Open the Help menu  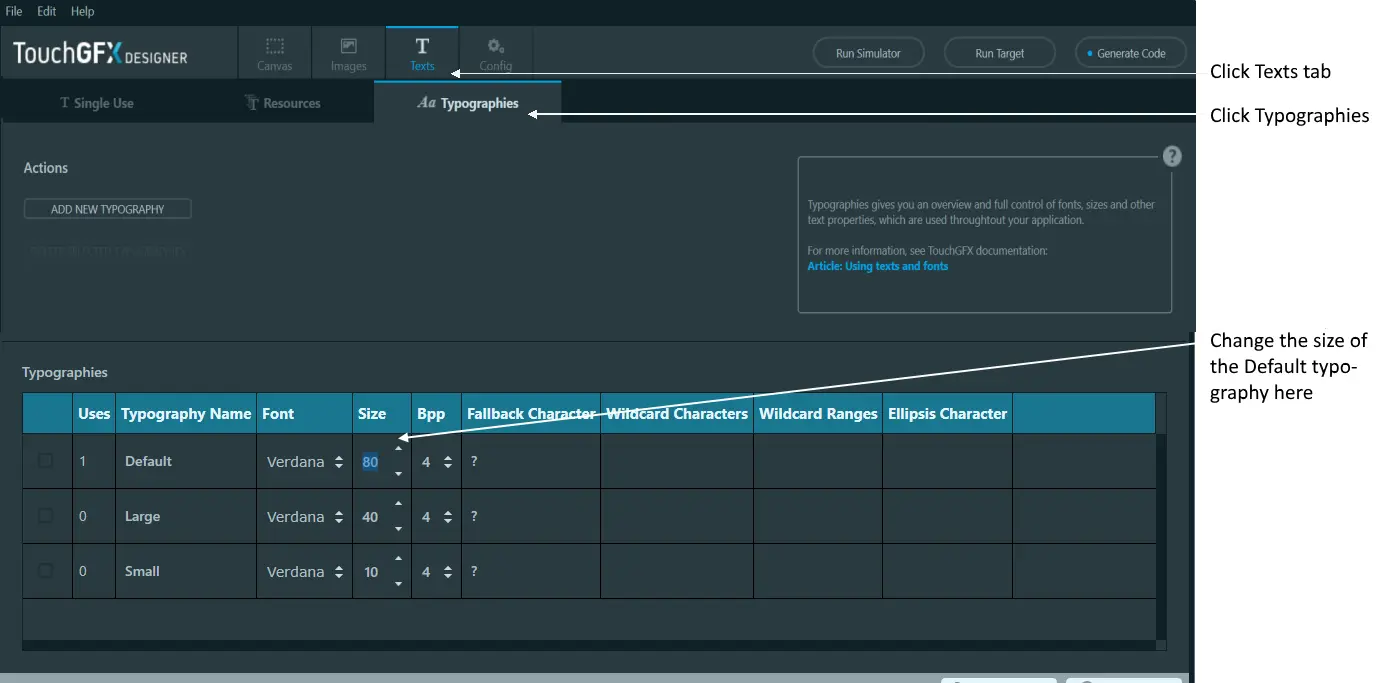tap(83, 11)
